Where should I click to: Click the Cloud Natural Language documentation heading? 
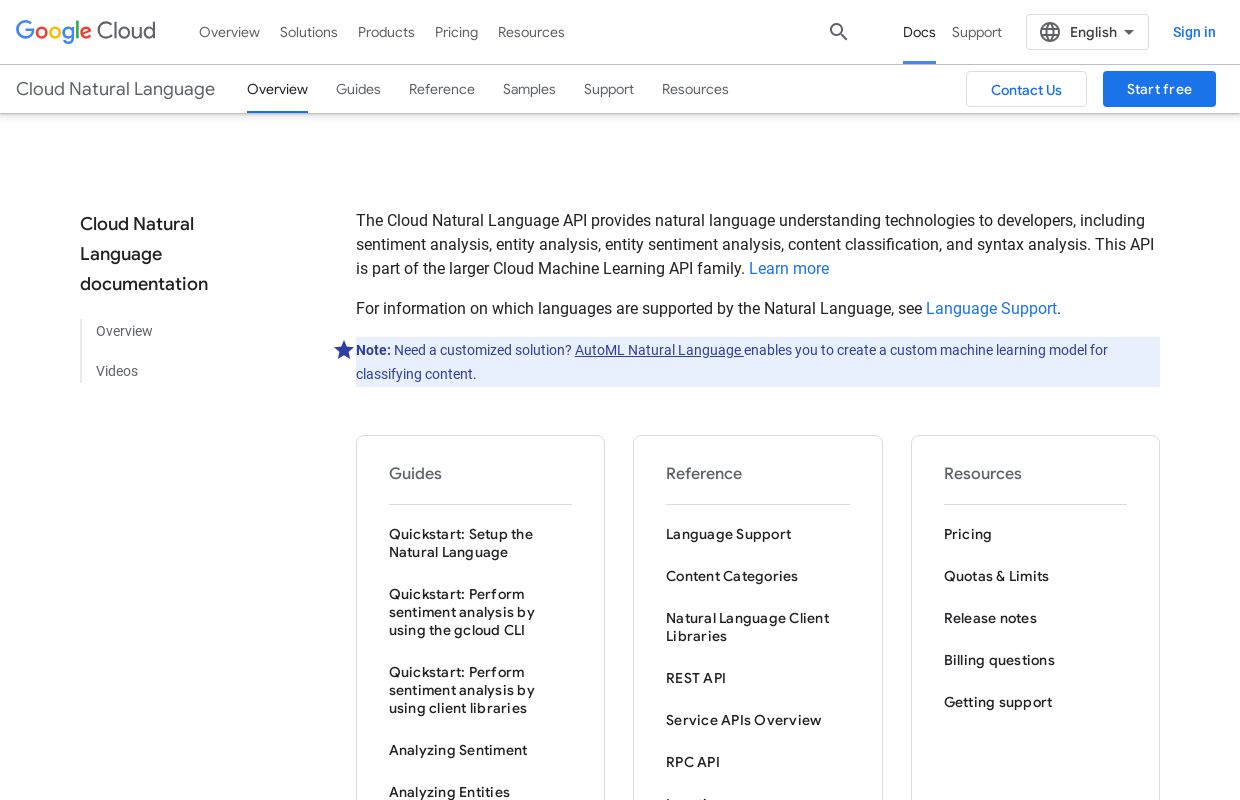click(144, 254)
